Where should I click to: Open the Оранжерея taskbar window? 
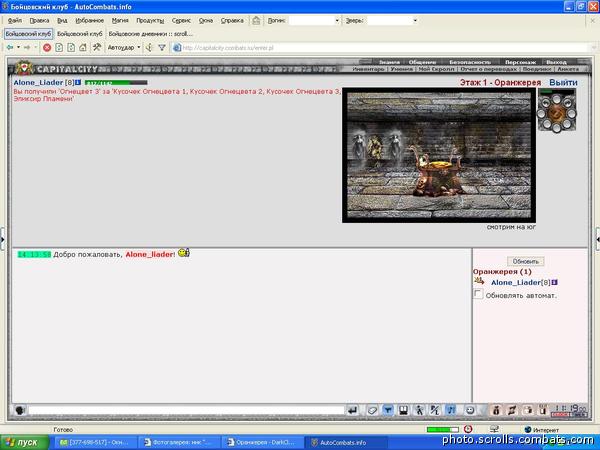point(262,443)
